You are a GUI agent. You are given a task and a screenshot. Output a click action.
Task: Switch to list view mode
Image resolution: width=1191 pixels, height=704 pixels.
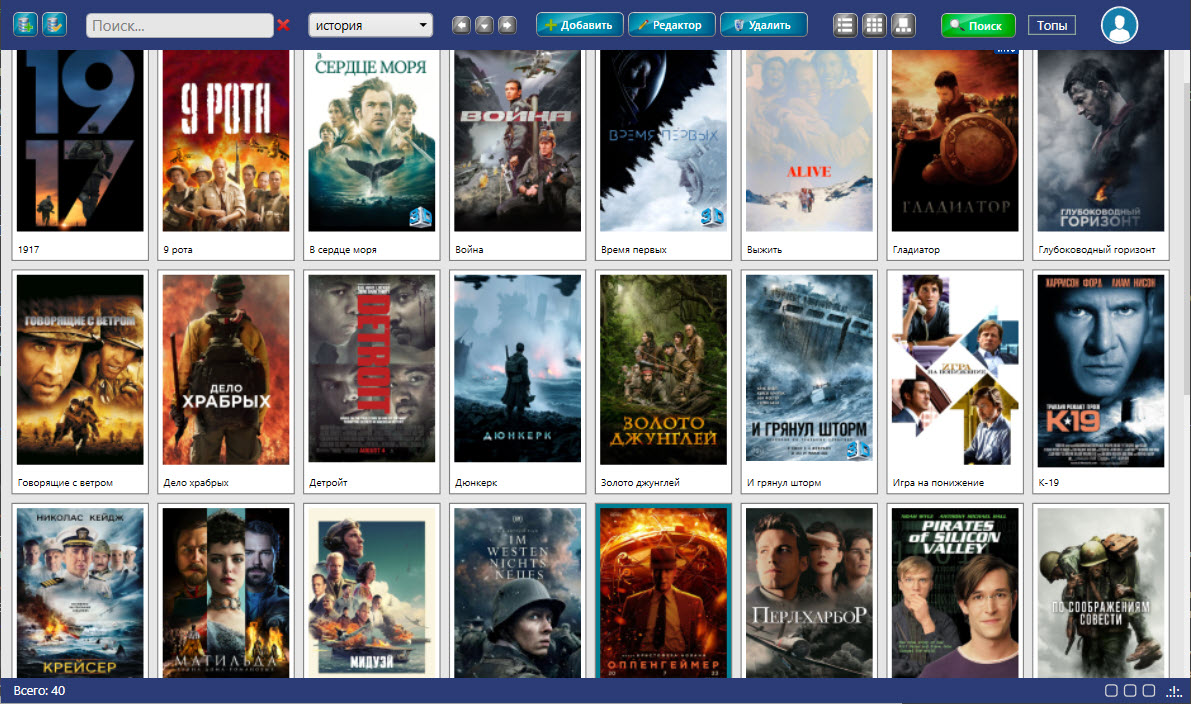tap(845, 25)
